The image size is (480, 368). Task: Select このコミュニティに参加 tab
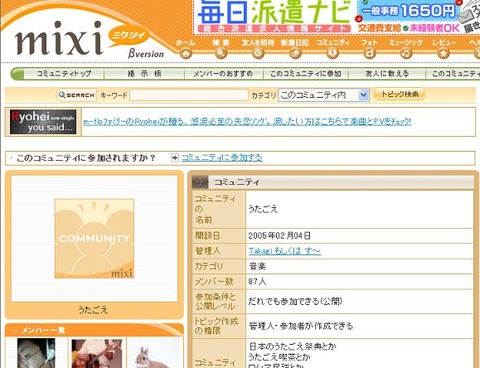click(306, 74)
